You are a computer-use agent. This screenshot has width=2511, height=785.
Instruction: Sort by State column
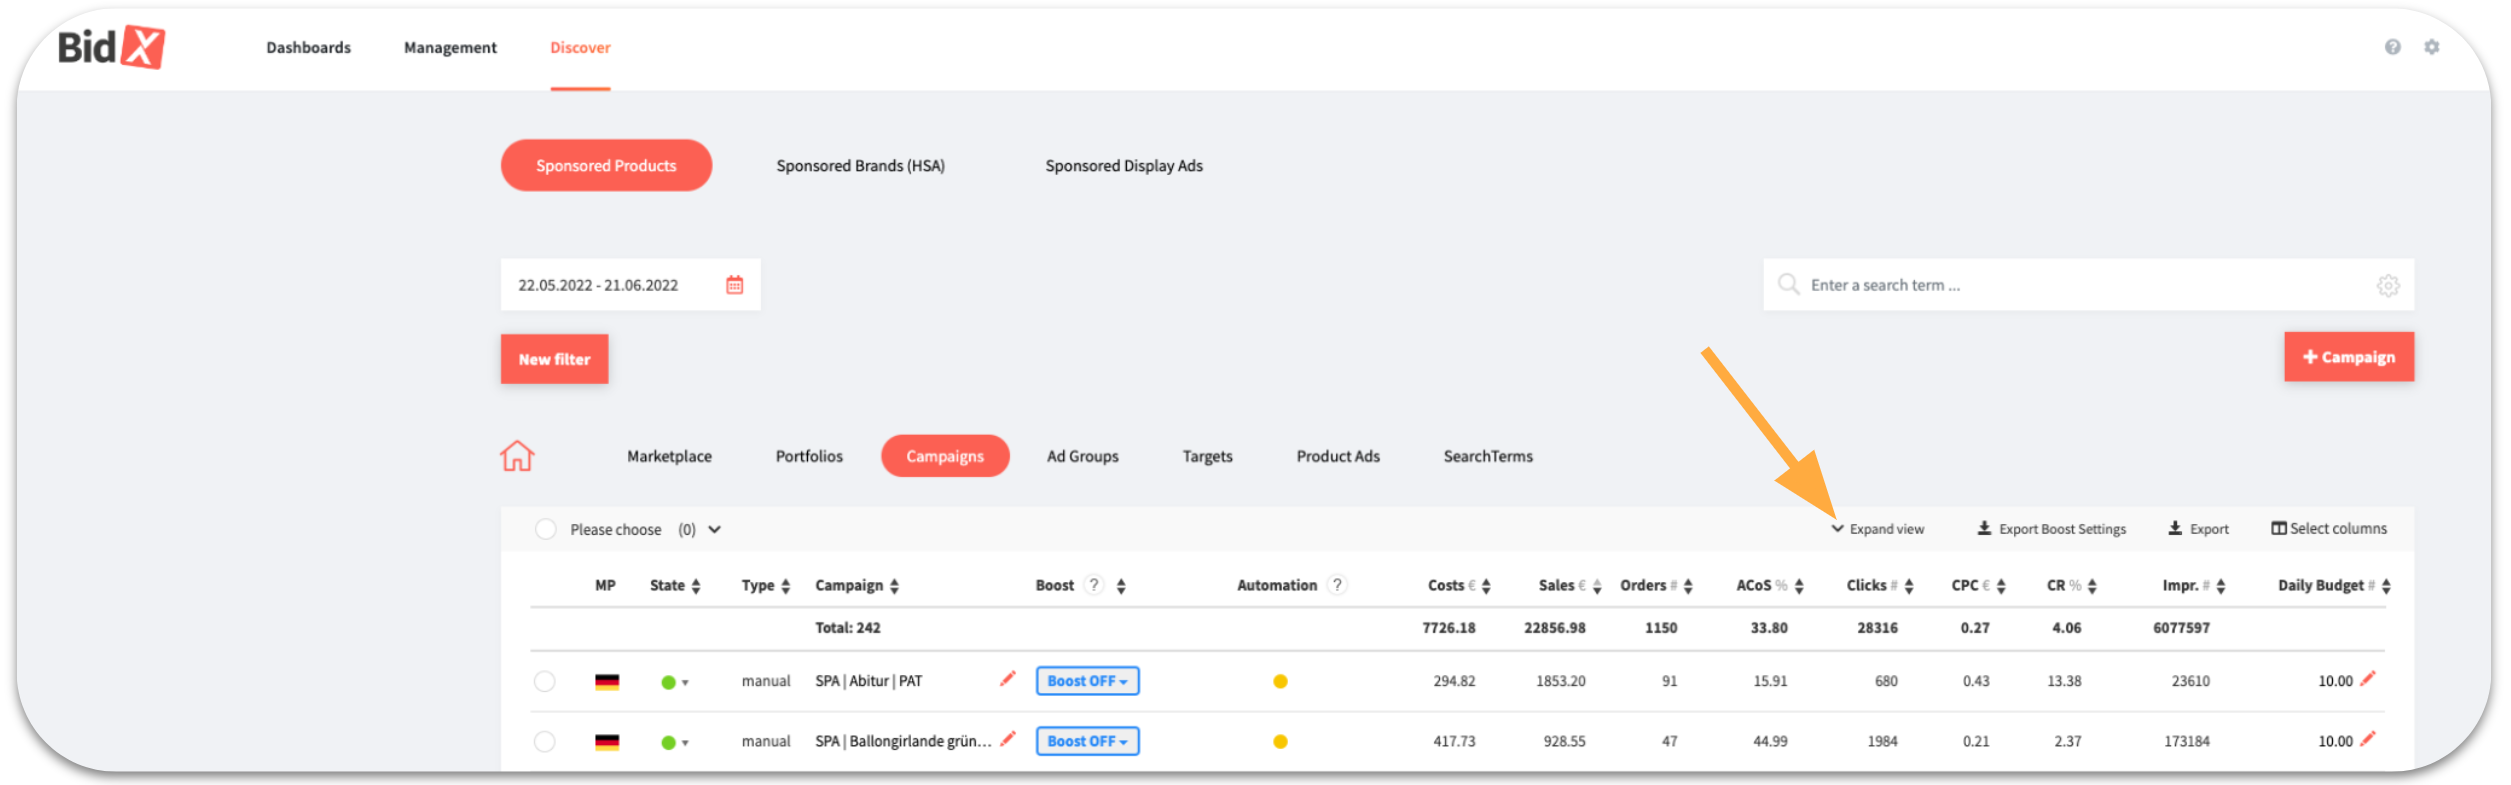click(696, 586)
